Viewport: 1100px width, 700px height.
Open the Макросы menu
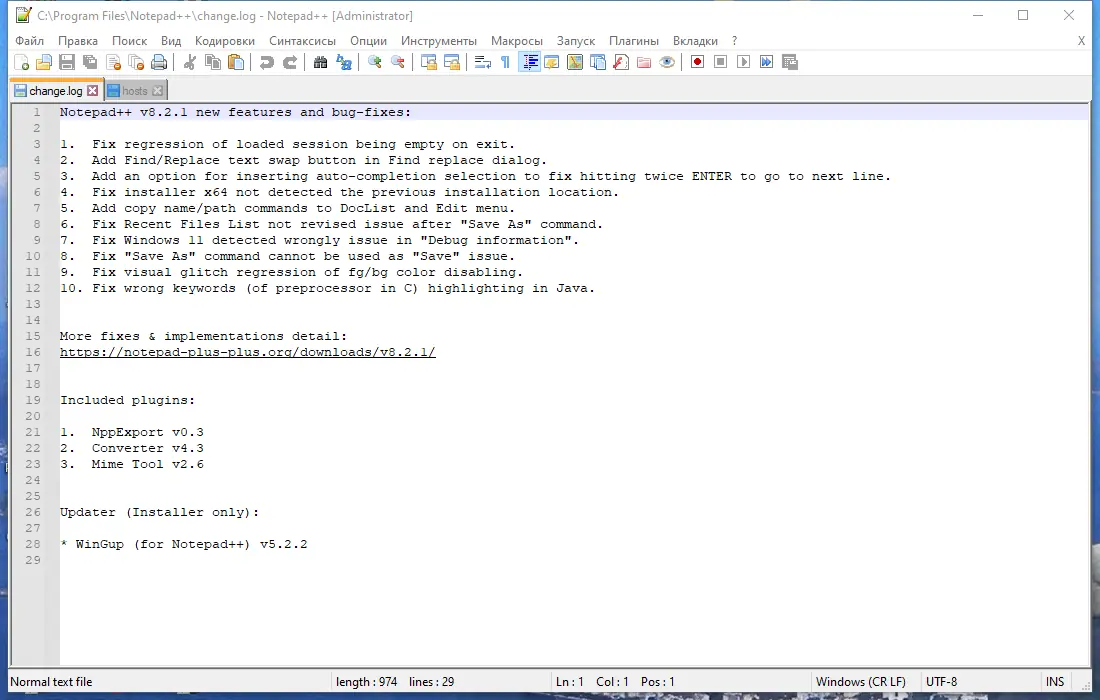tap(517, 41)
